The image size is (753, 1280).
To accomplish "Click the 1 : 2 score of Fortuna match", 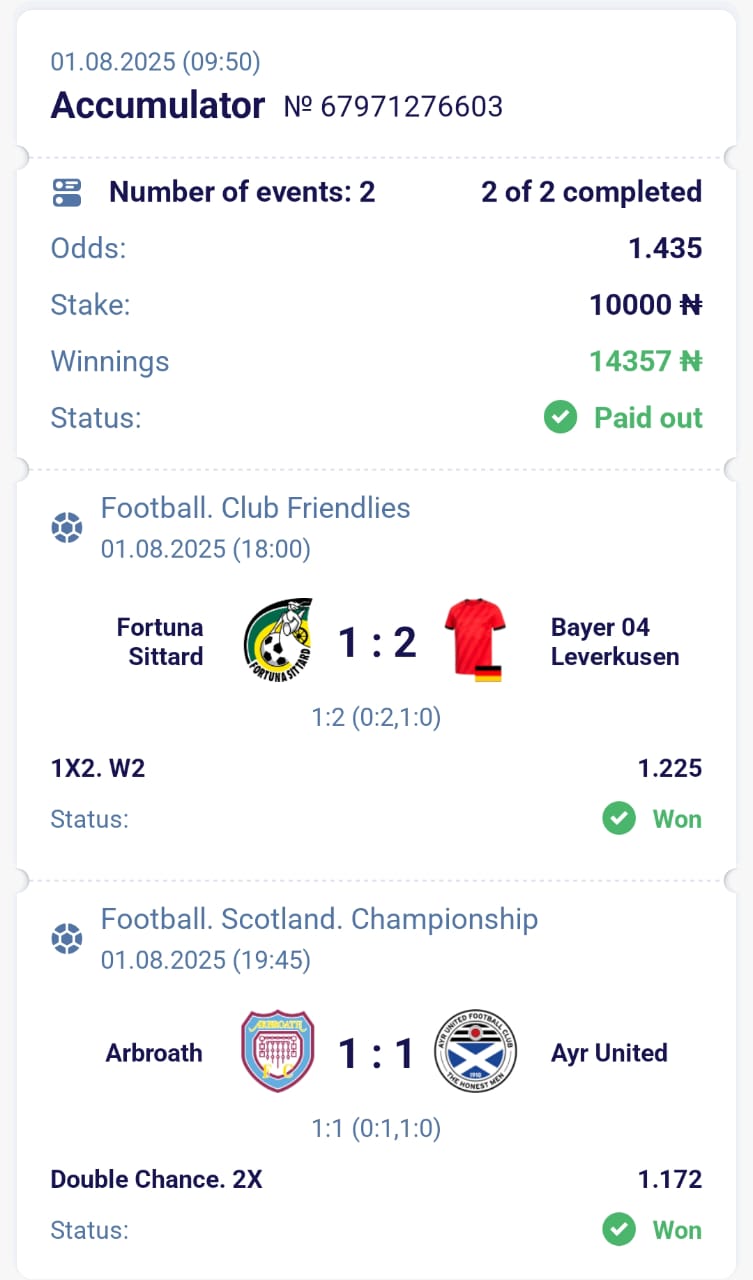I will [376, 641].
